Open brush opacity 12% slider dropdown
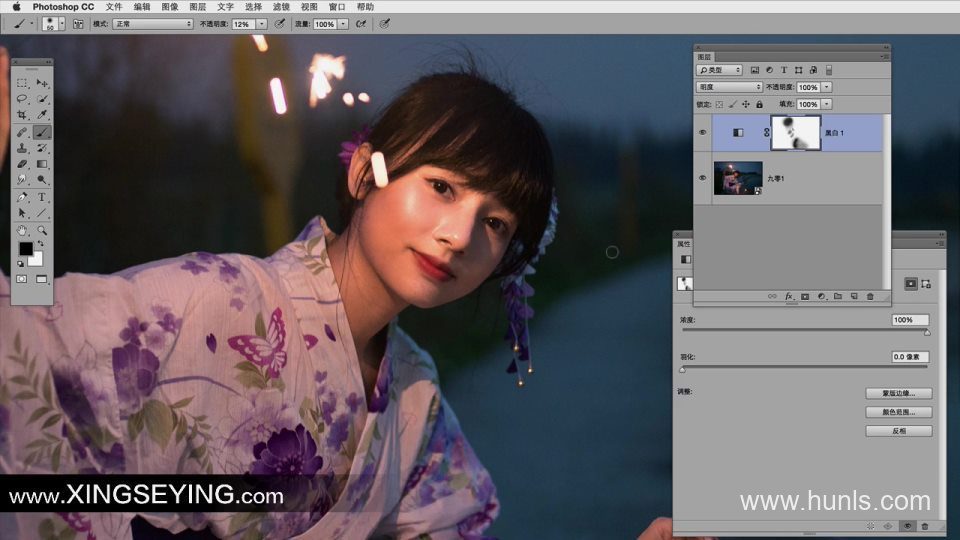Screen dimensions: 960x540 [x=261, y=24]
